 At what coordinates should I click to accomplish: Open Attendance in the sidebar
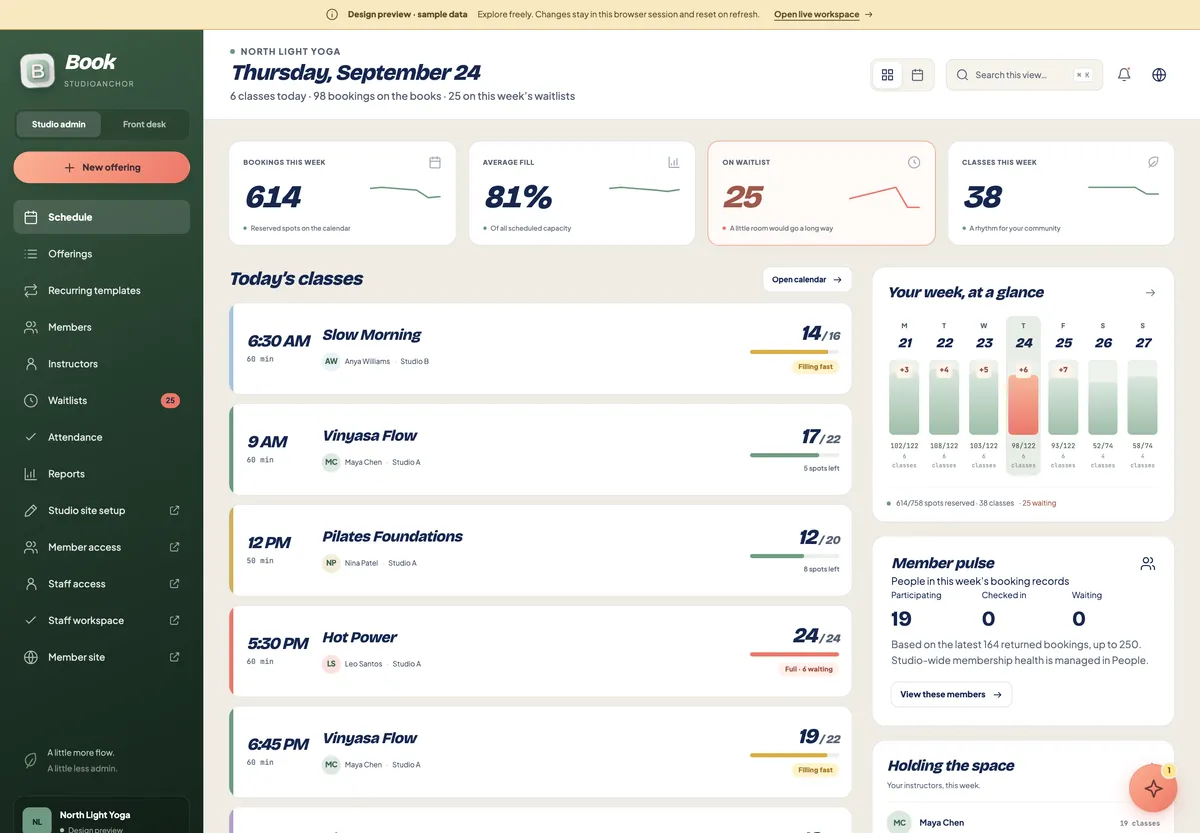coord(102,437)
